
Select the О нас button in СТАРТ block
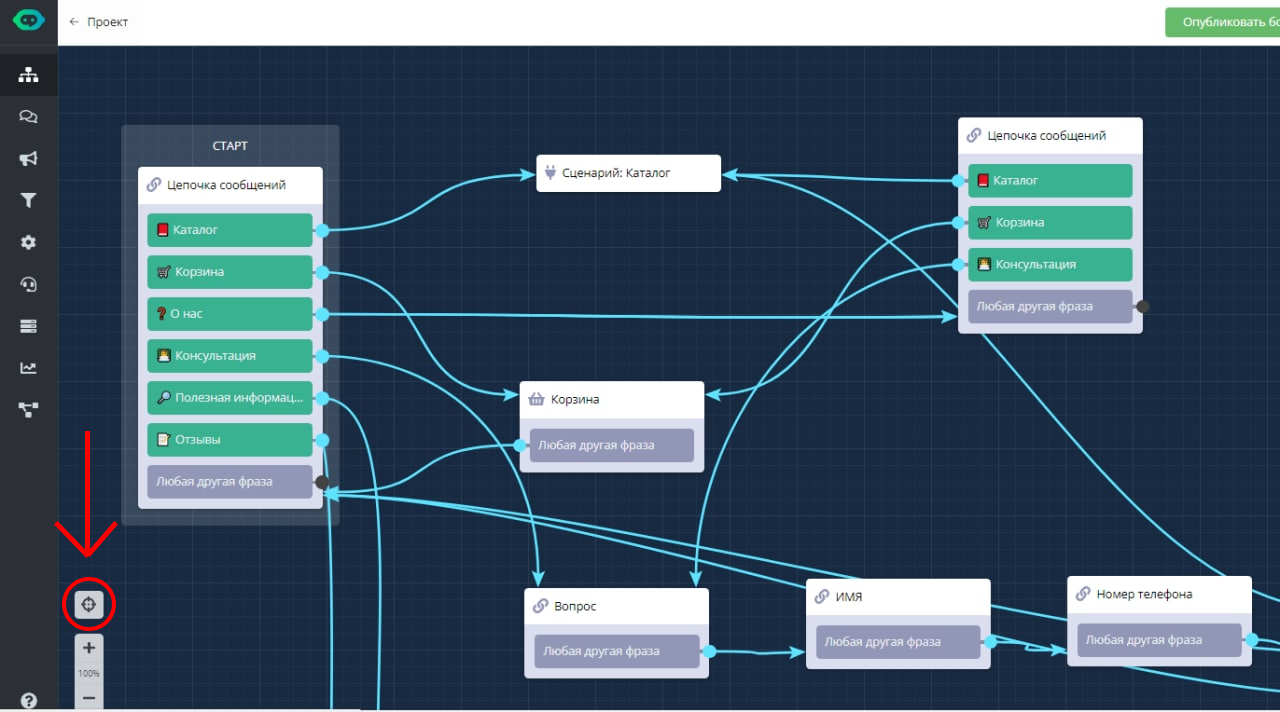coord(229,314)
